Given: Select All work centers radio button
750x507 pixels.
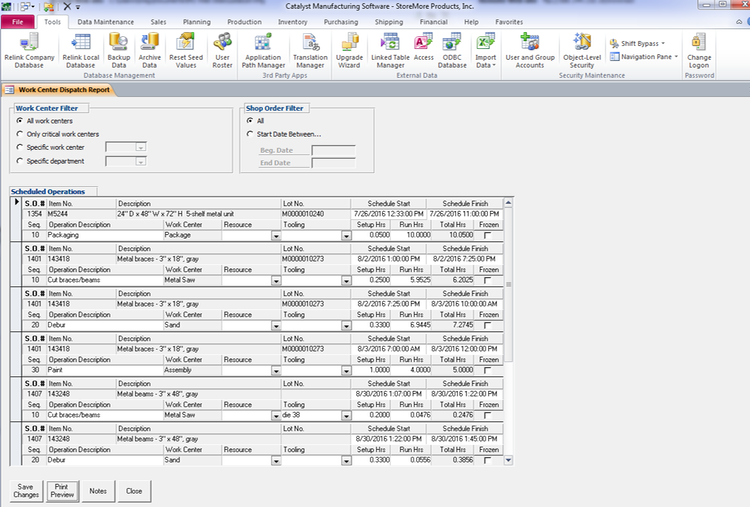Looking at the screenshot, I should (20, 121).
